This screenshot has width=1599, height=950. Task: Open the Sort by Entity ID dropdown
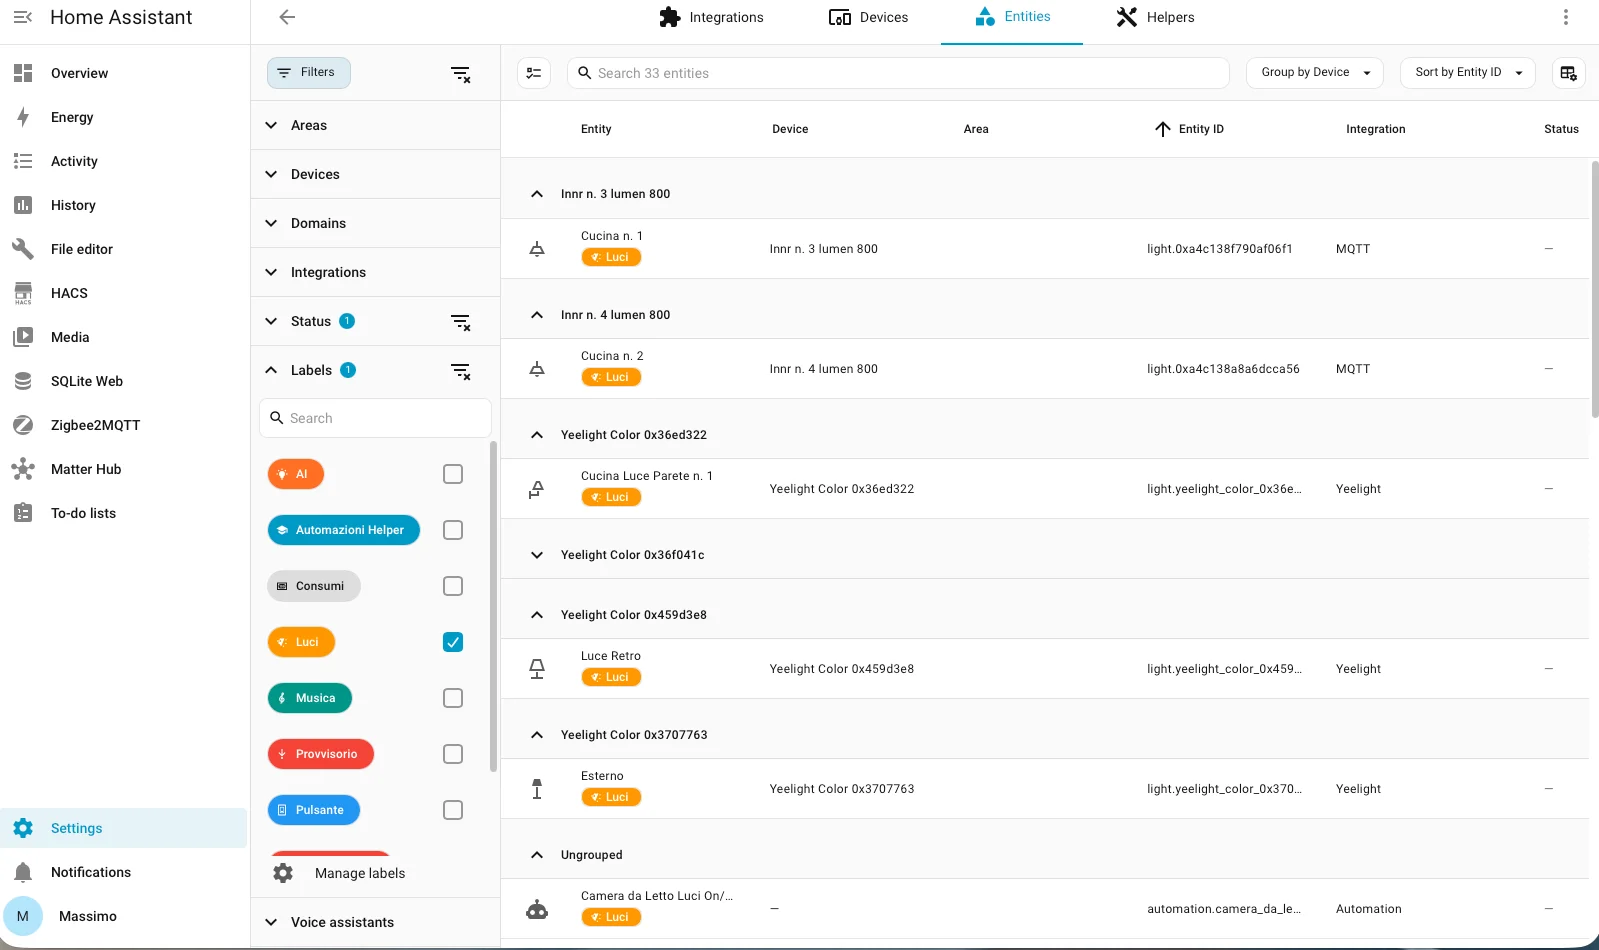[x=1468, y=73]
